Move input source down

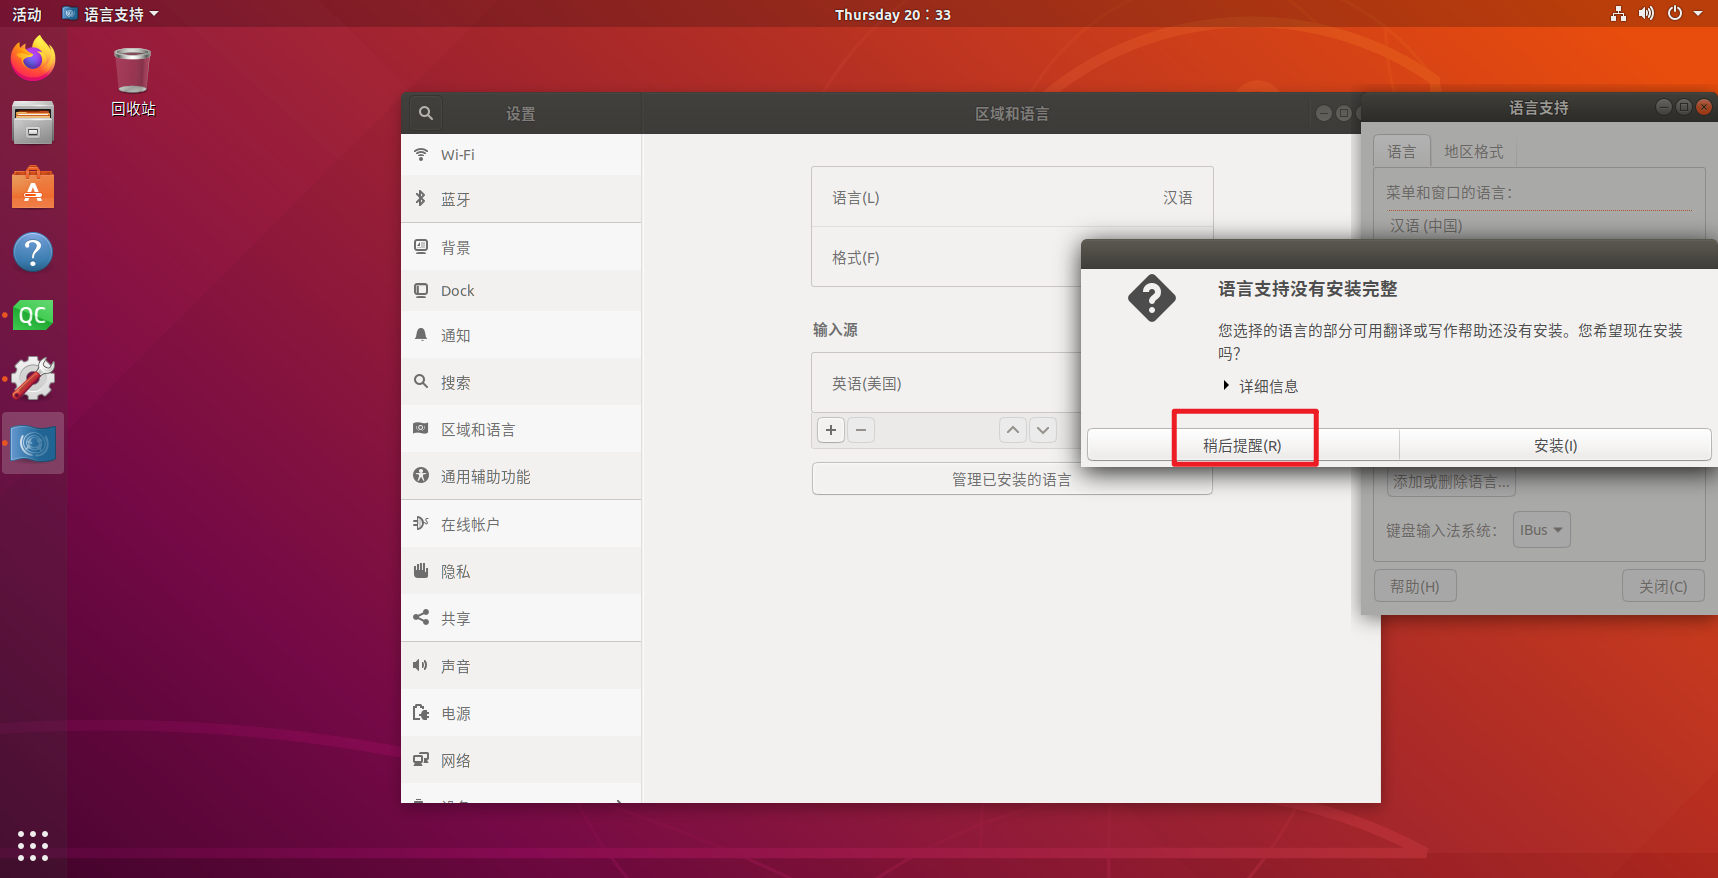[1043, 430]
